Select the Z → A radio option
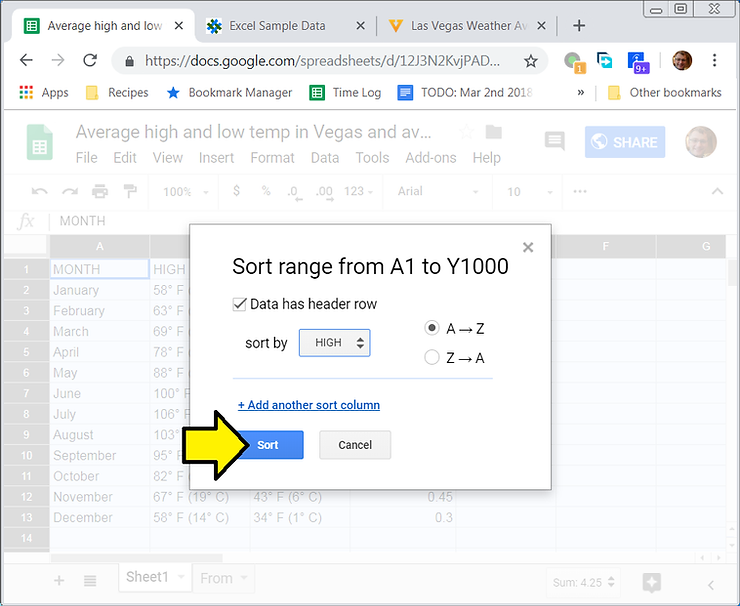 pyautogui.click(x=432, y=357)
